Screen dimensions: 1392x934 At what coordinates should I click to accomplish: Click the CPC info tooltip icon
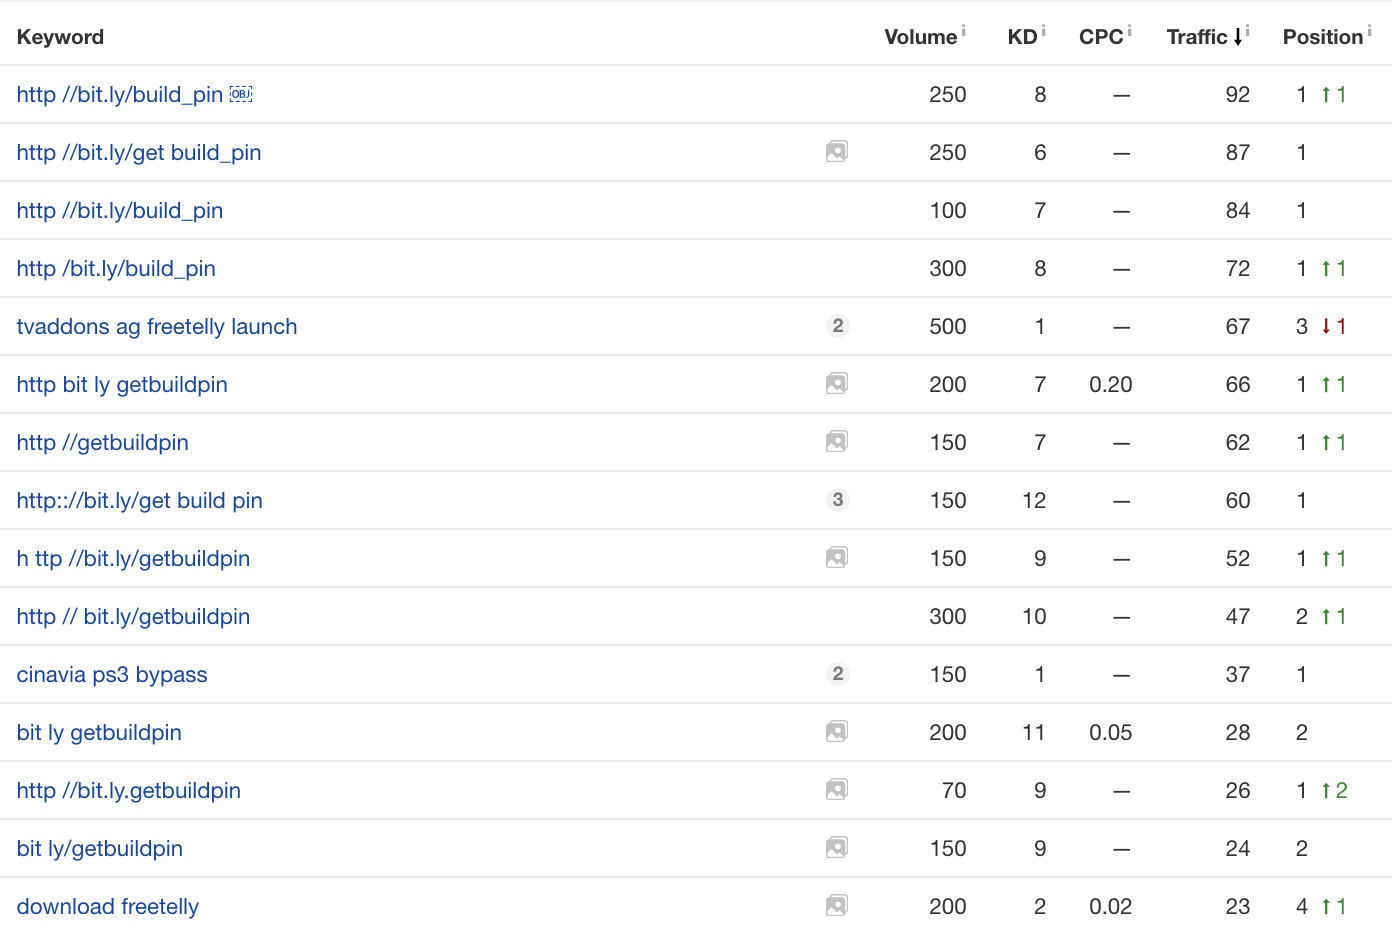point(1130,30)
